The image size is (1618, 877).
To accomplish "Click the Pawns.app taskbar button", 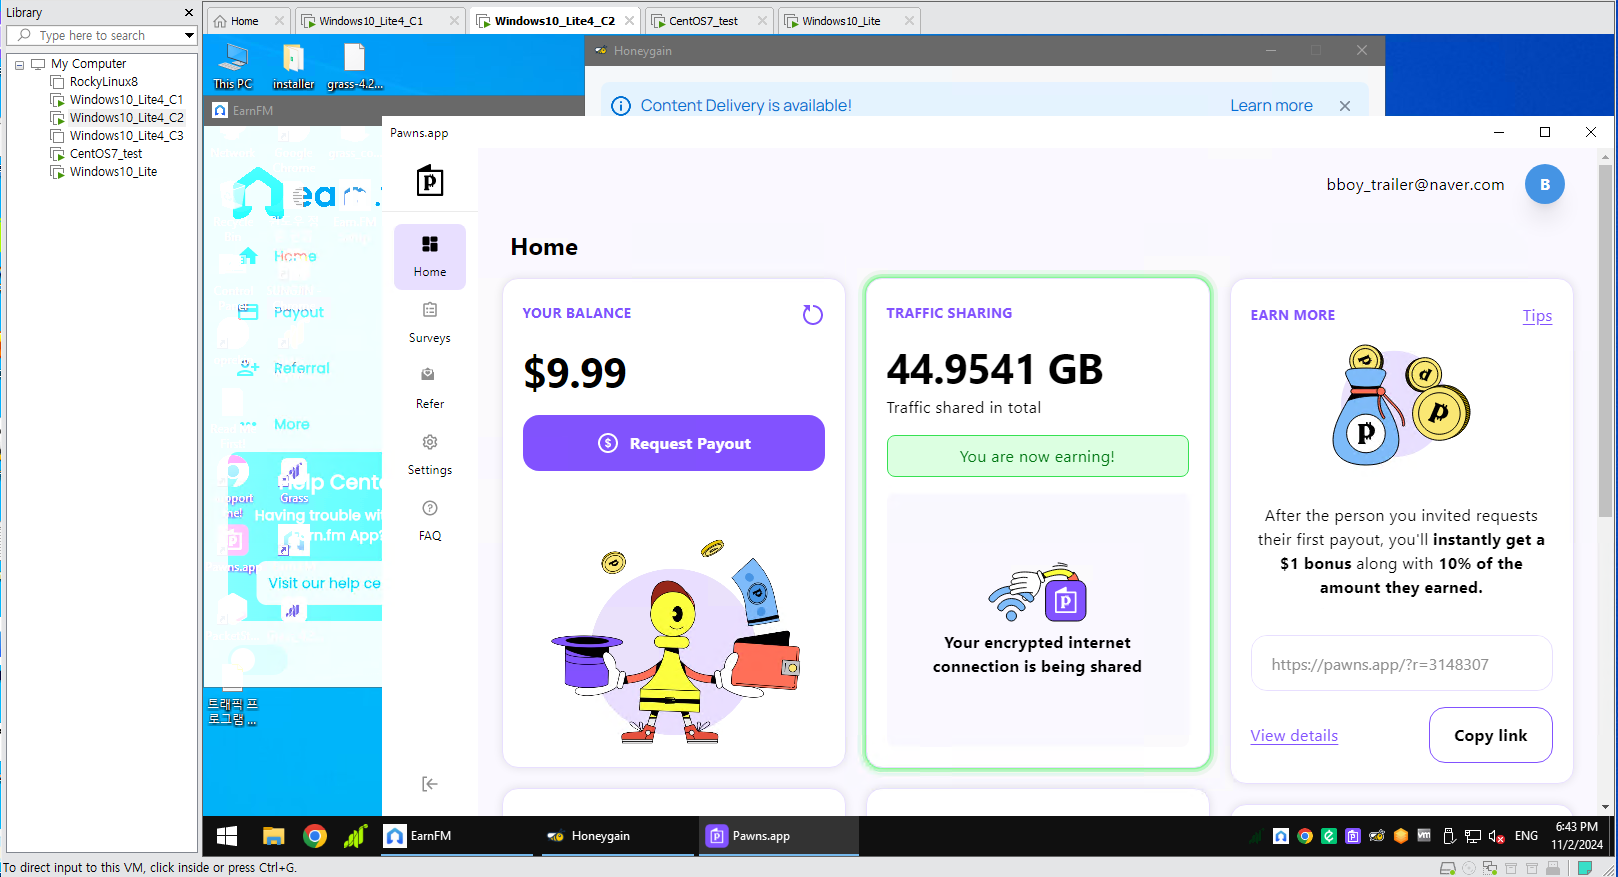I will pos(779,836).
